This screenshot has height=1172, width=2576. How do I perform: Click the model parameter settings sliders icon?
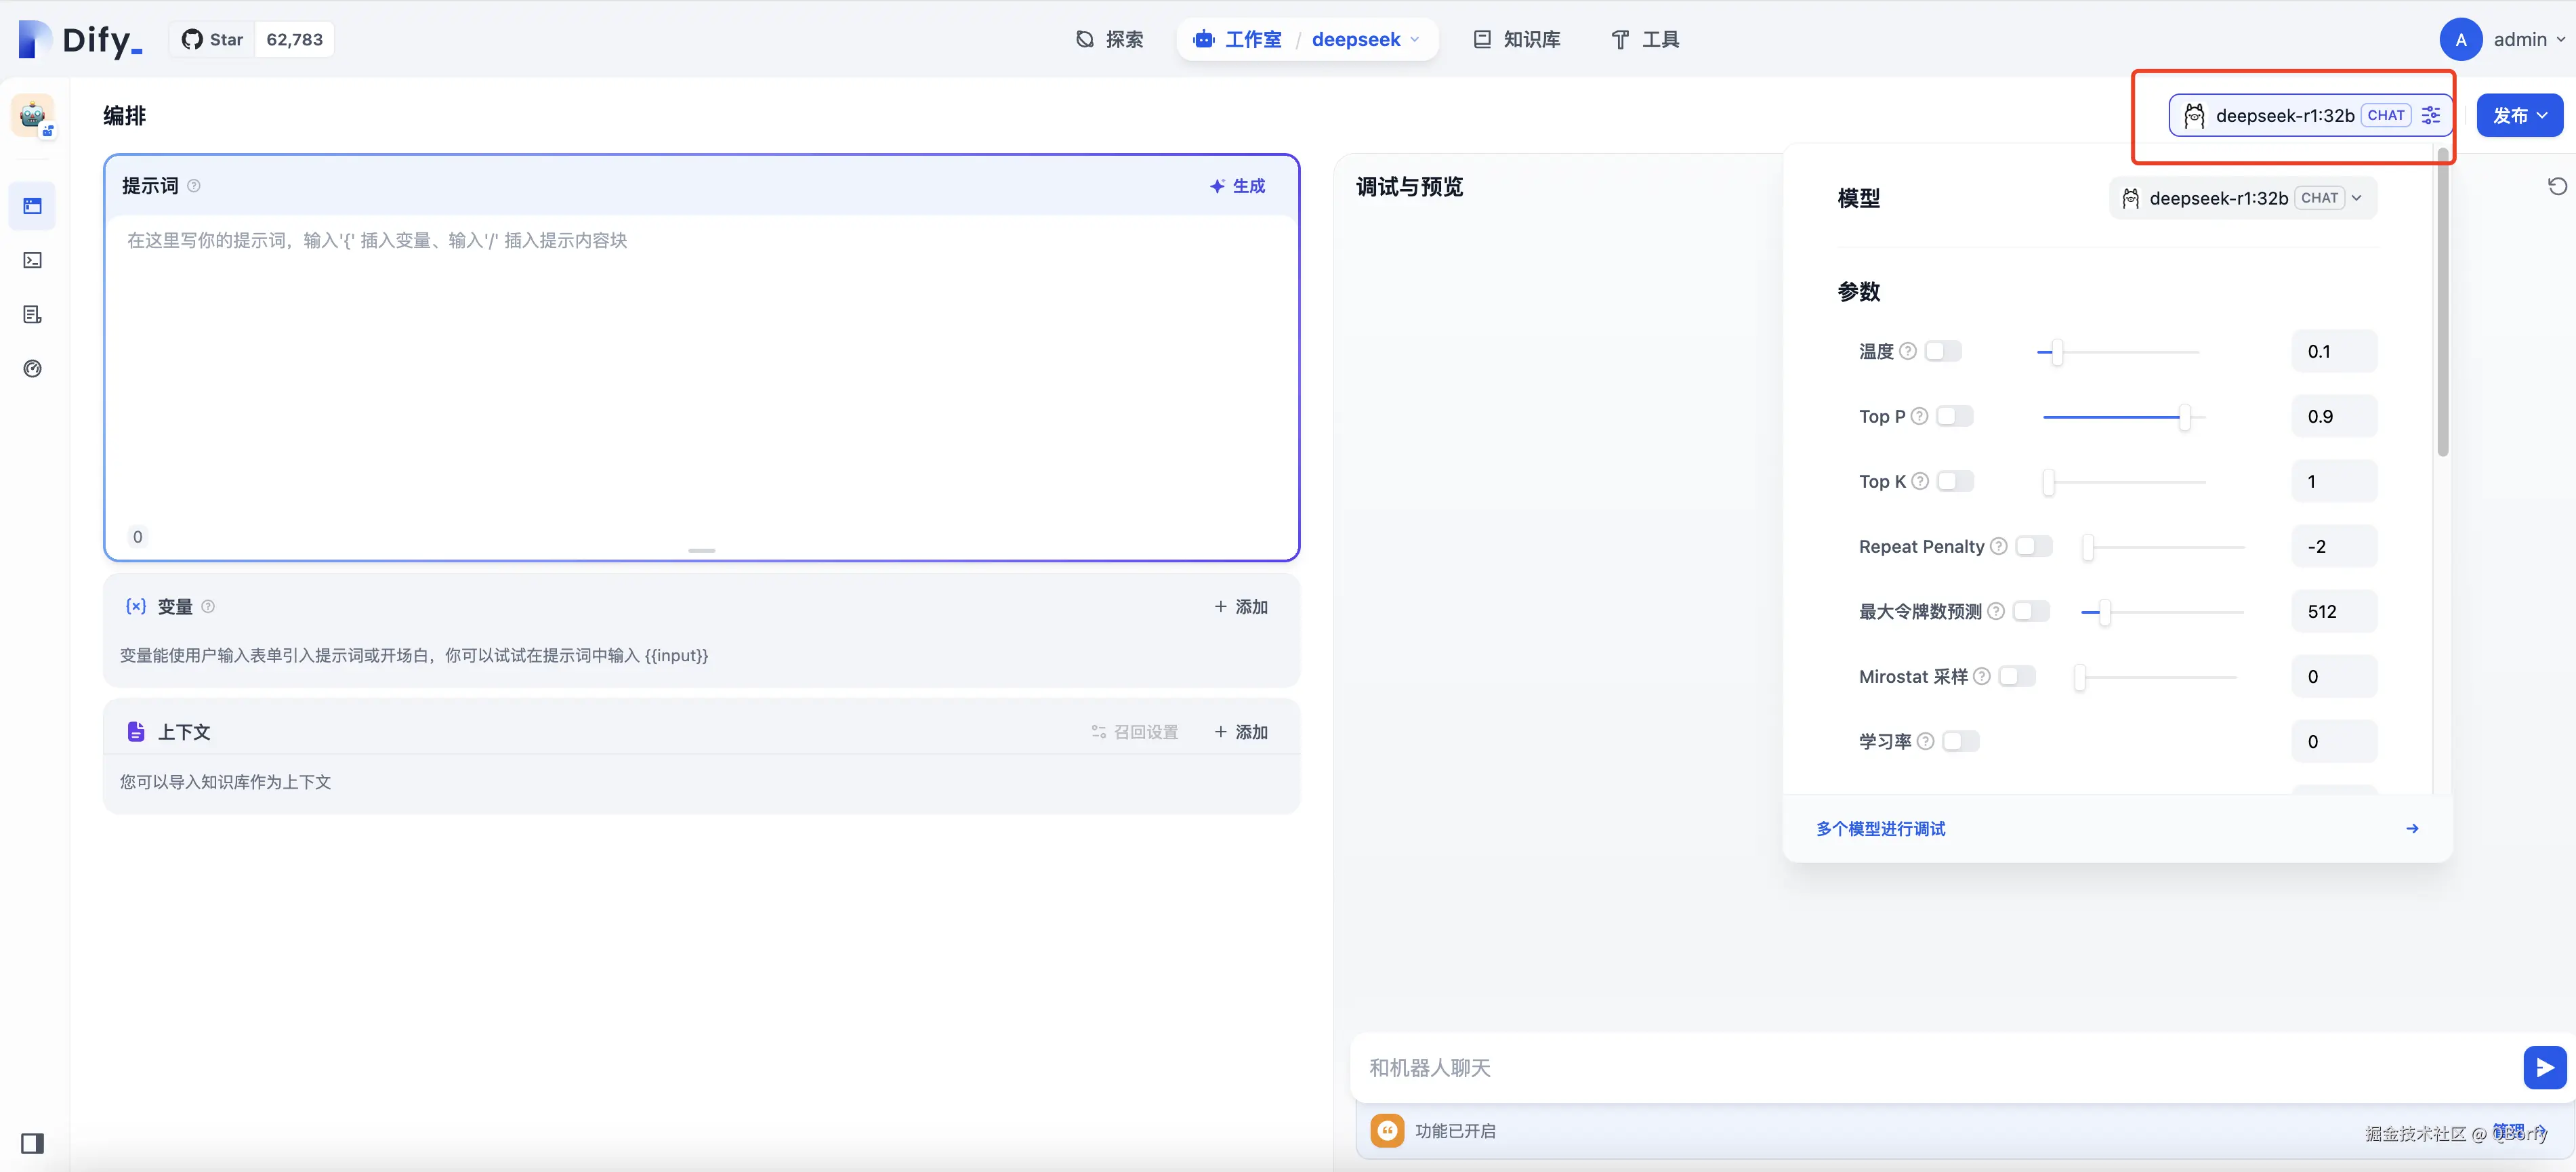[x=2431, y=115]
